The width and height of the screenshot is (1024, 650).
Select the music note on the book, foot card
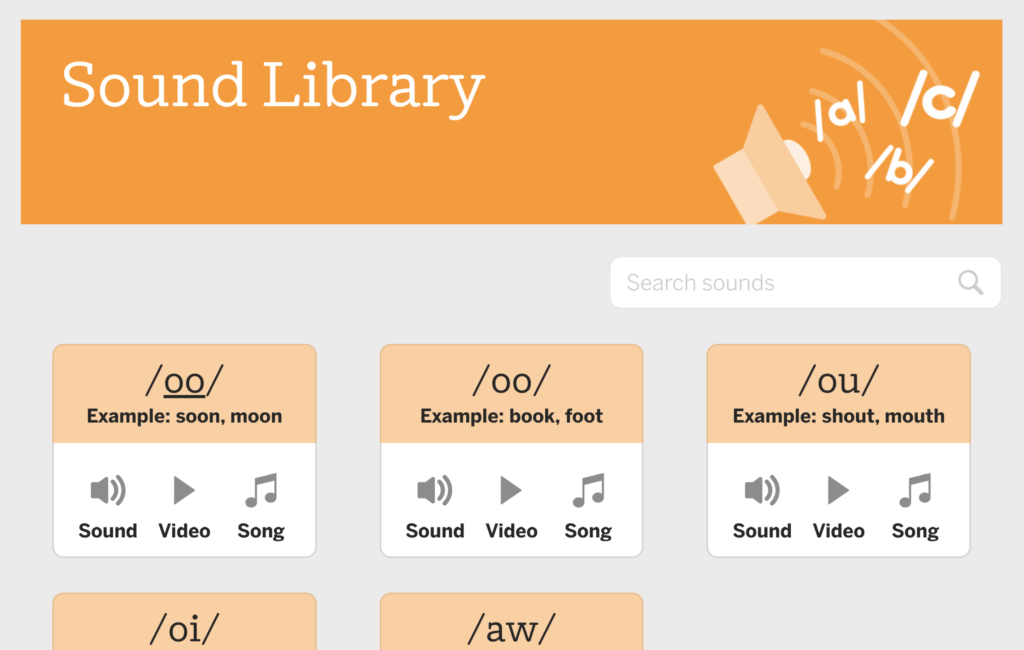[x=588, y=491]
